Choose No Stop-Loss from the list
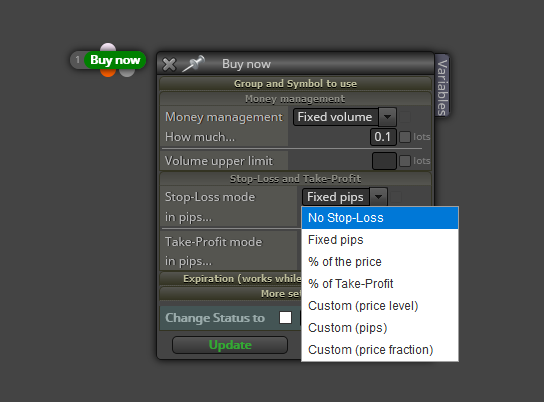 point(380,218)
